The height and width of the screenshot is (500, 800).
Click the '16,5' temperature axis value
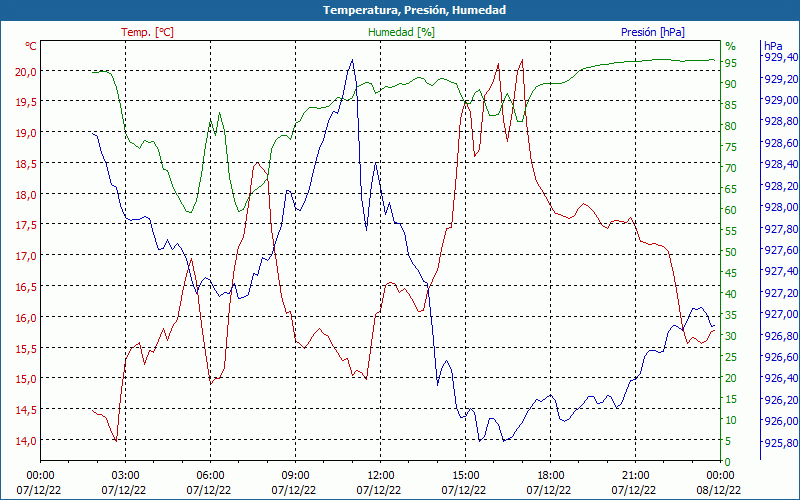point(26,287)
